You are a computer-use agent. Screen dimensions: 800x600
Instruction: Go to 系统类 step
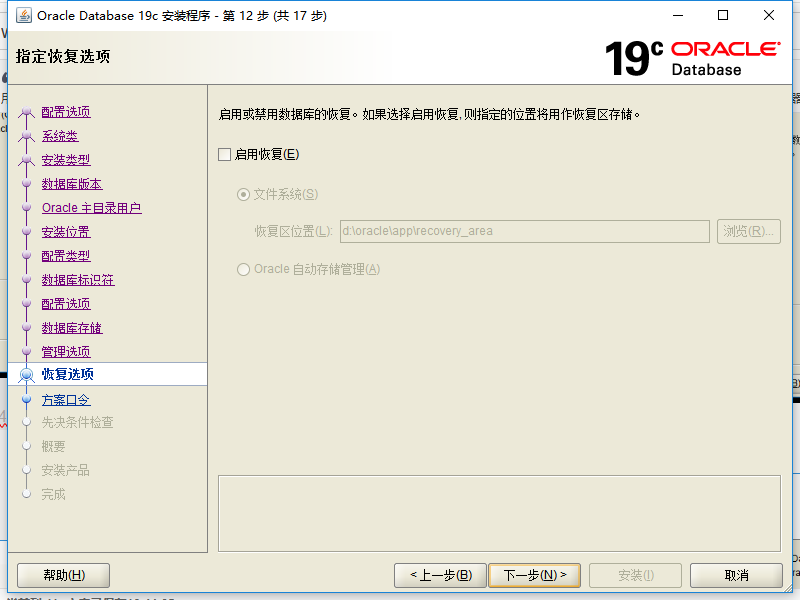tap(60, 136)
